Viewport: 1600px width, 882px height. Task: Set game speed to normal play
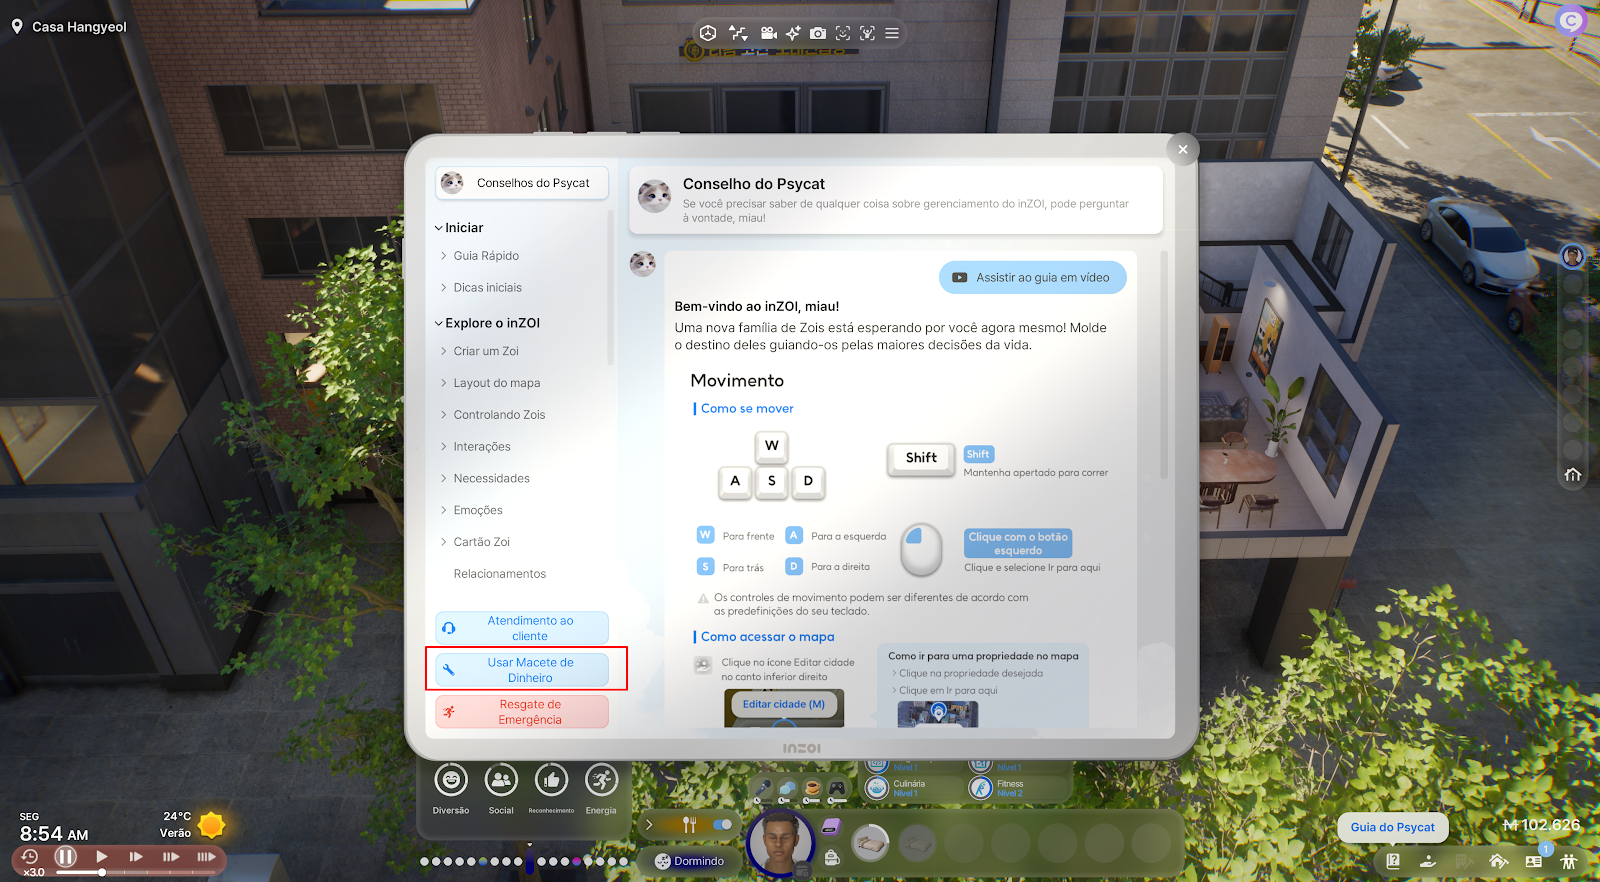(x=101, y=856)
